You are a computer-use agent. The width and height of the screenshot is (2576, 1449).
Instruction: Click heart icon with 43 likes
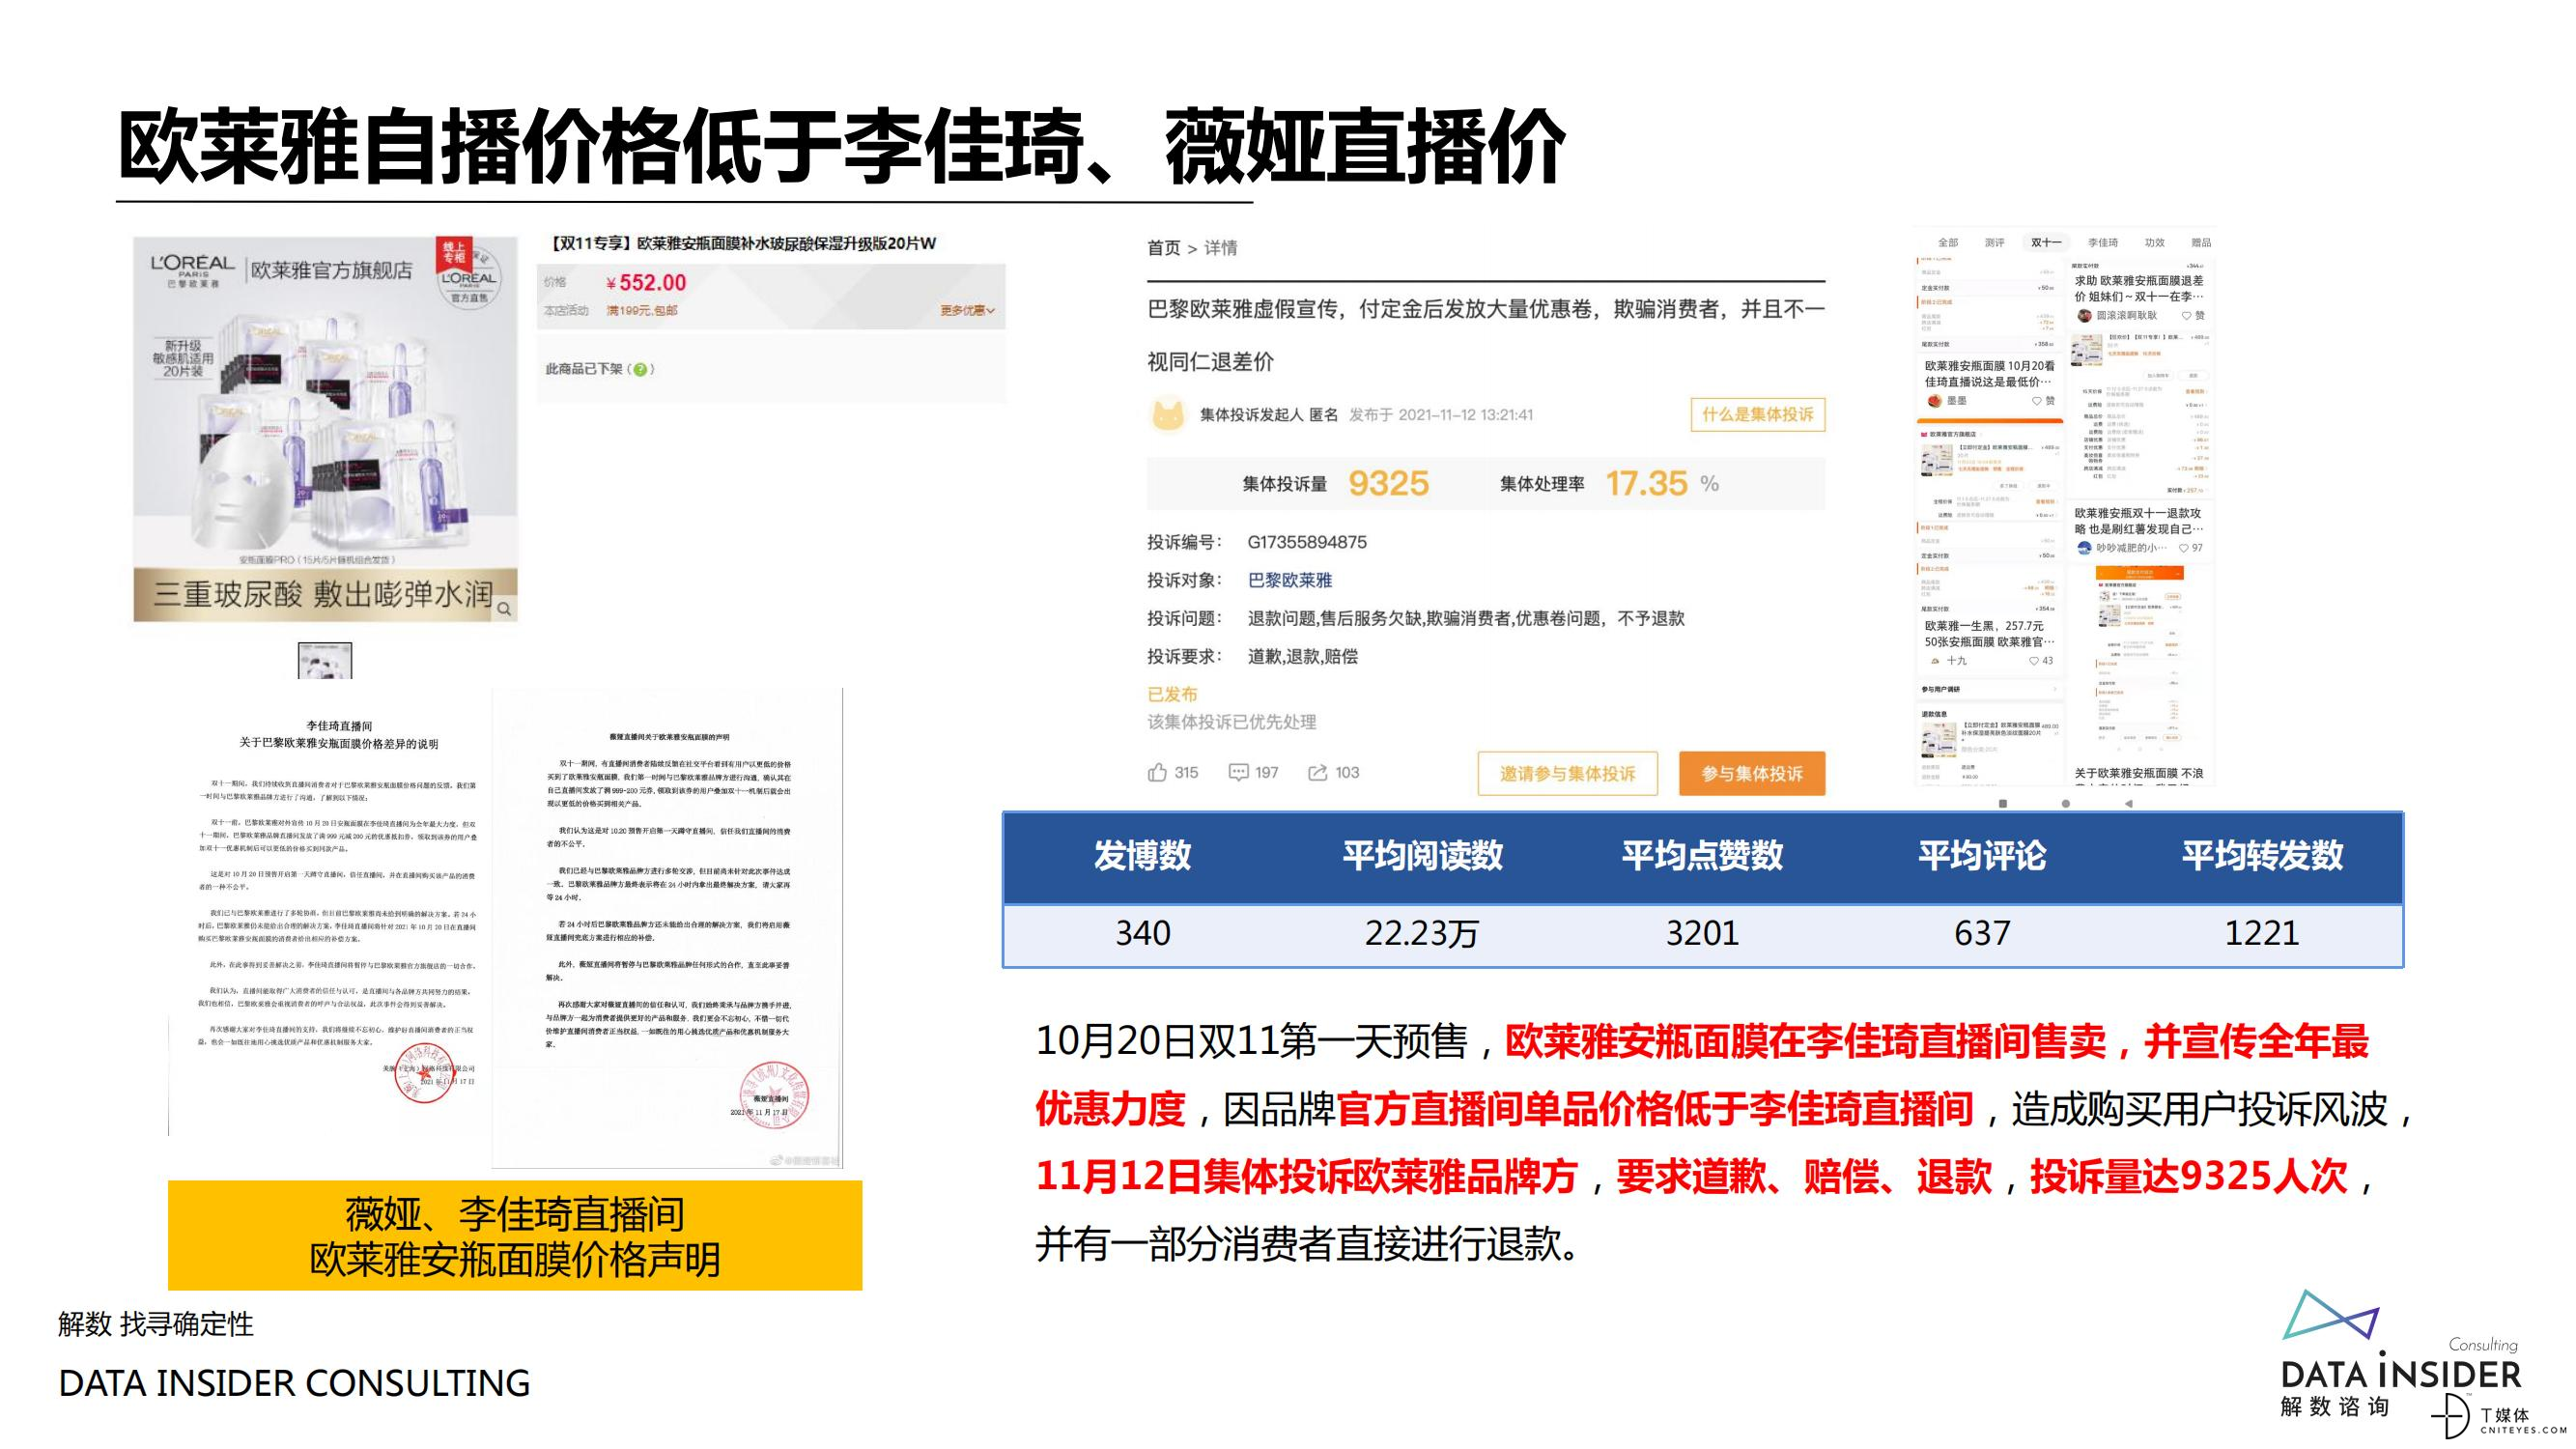[2034, 661]
